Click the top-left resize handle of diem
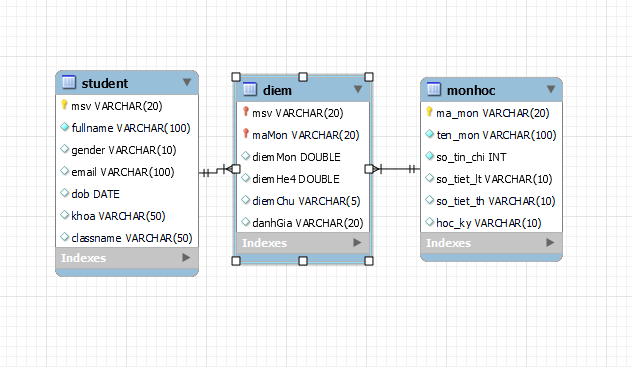 [x=236, y=77]
